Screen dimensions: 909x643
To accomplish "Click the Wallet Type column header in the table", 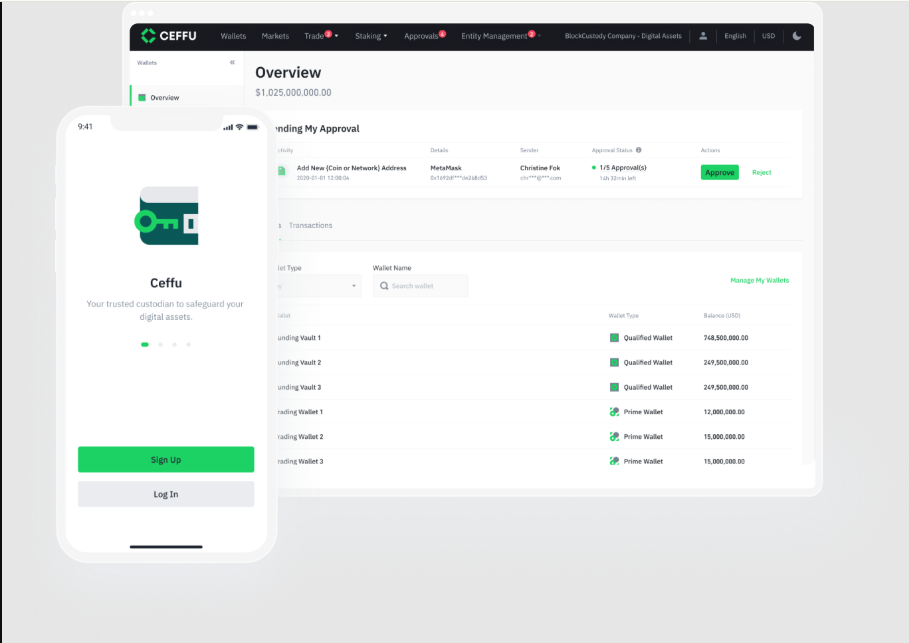I will (x=623, y=315).
